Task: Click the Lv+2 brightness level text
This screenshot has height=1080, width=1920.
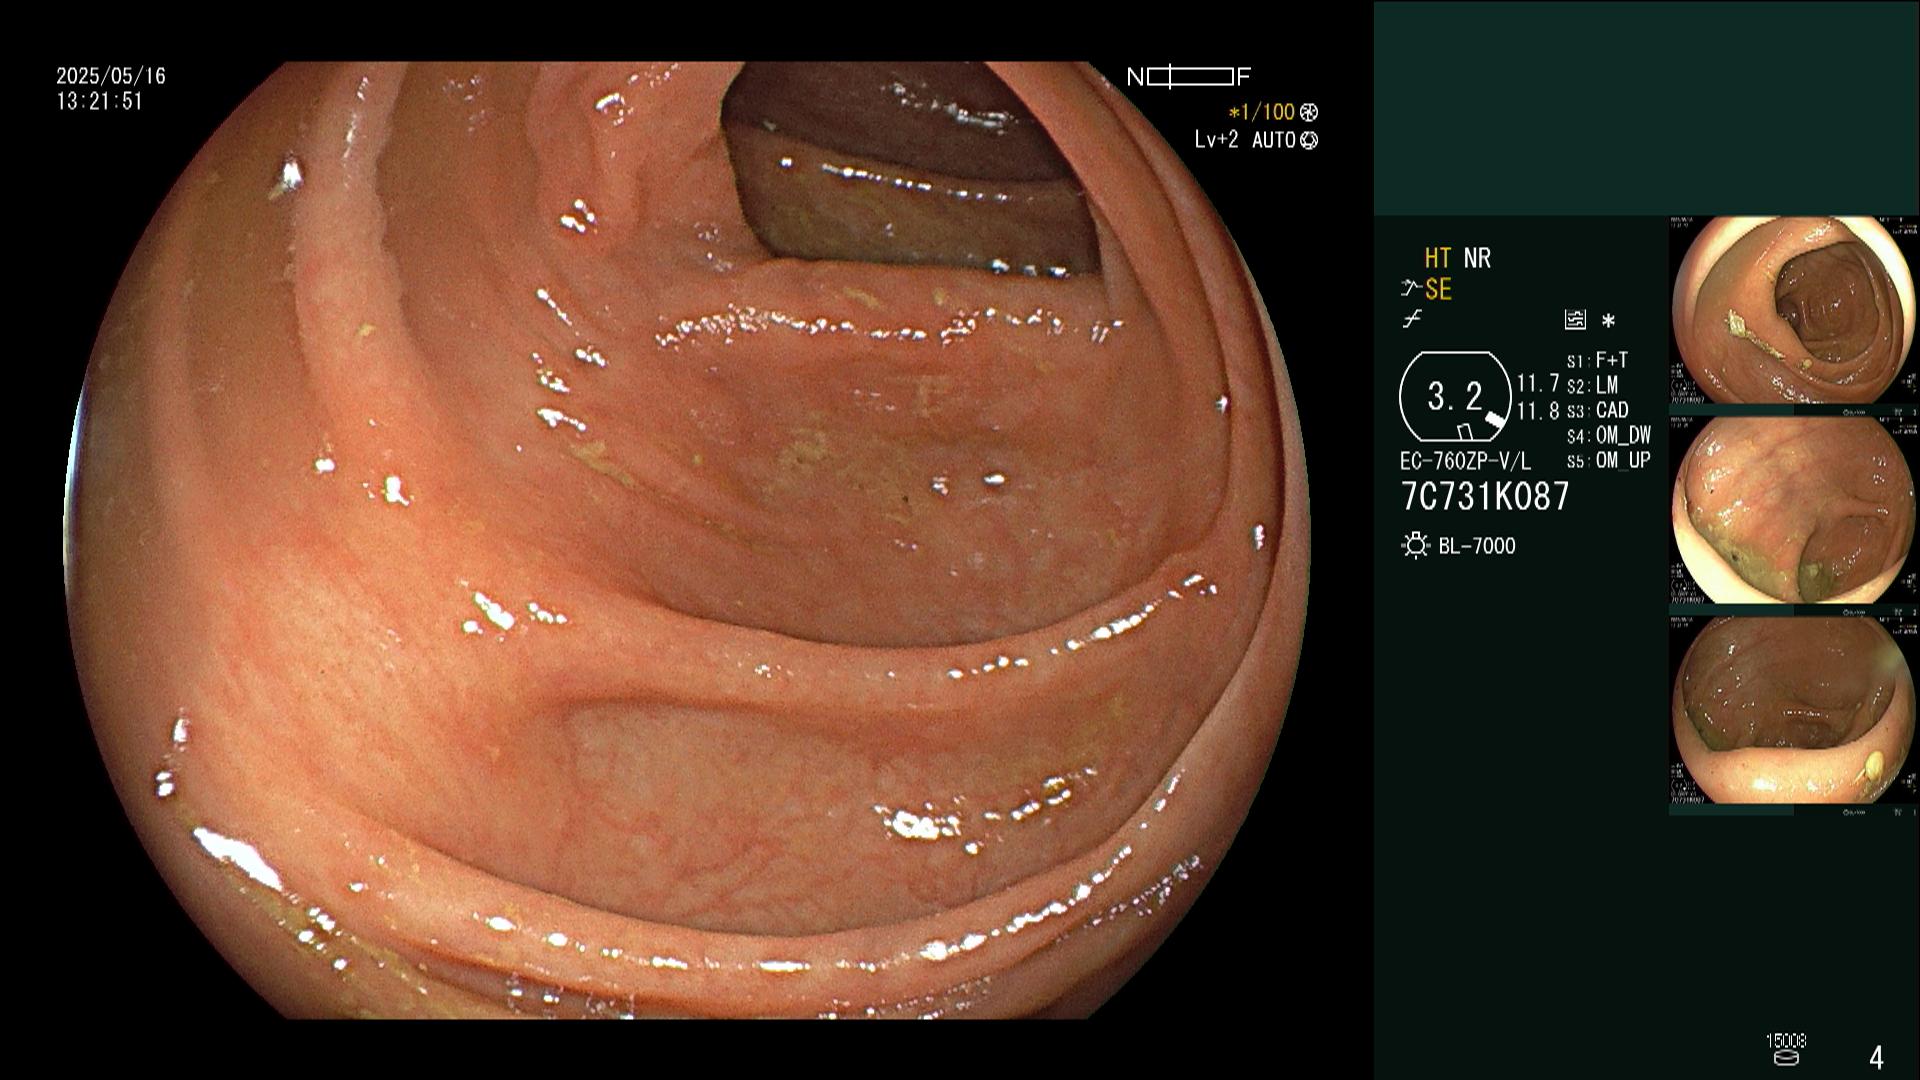Action: [x=1216, y=140]
